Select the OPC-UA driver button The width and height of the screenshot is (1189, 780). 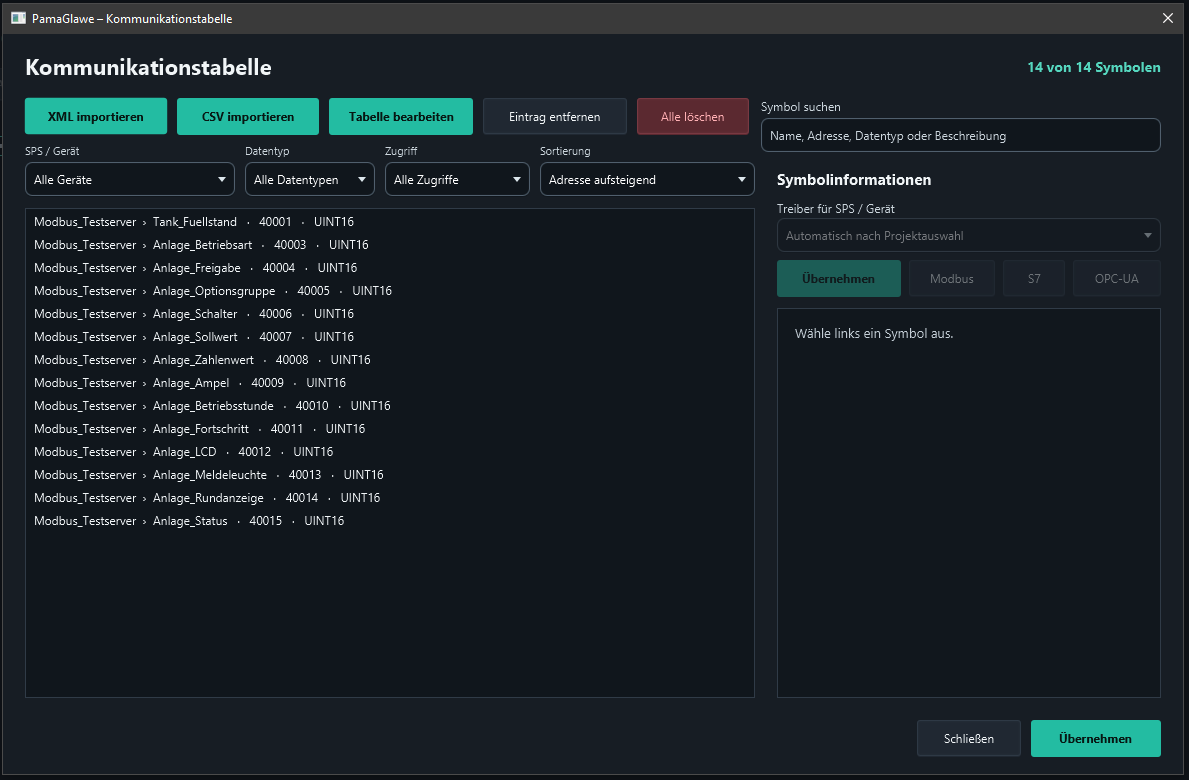click(1117, 279)
